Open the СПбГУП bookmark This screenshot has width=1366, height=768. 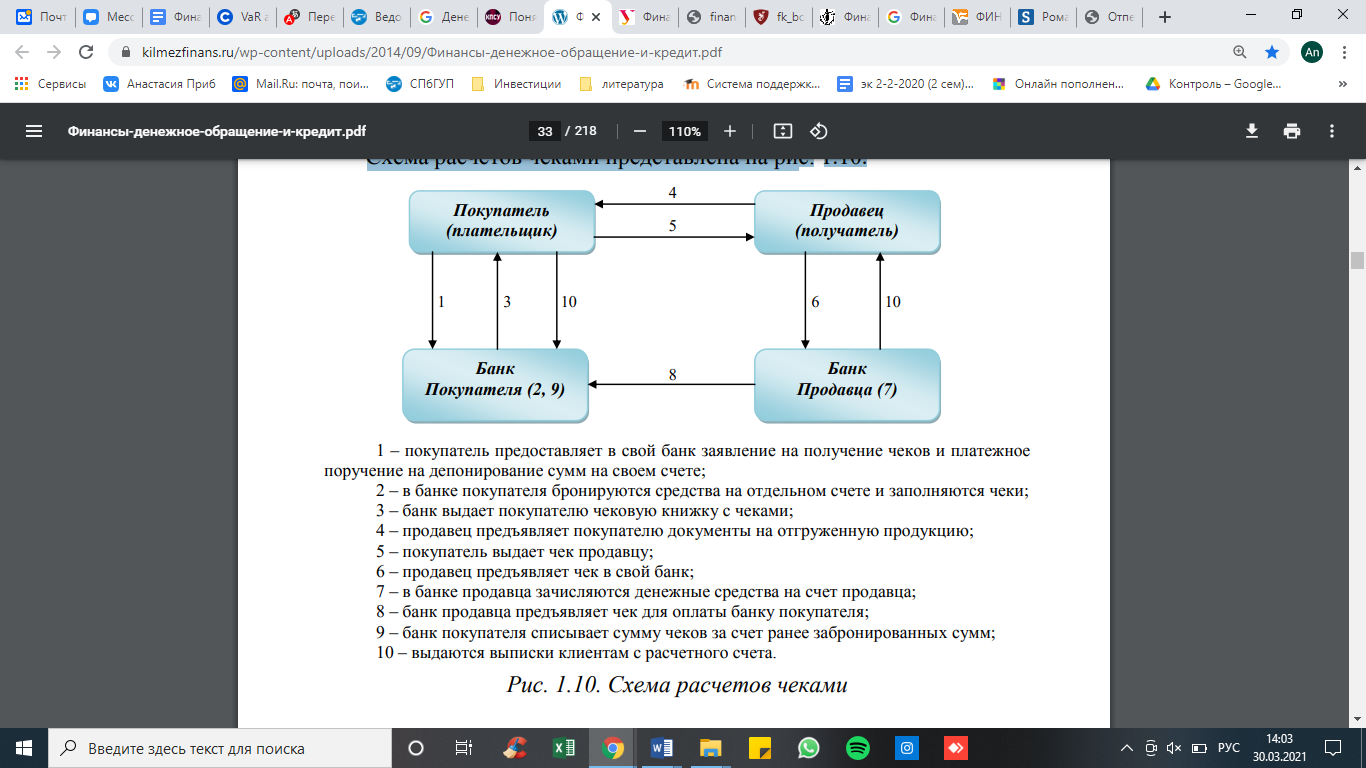coord(420,84)
